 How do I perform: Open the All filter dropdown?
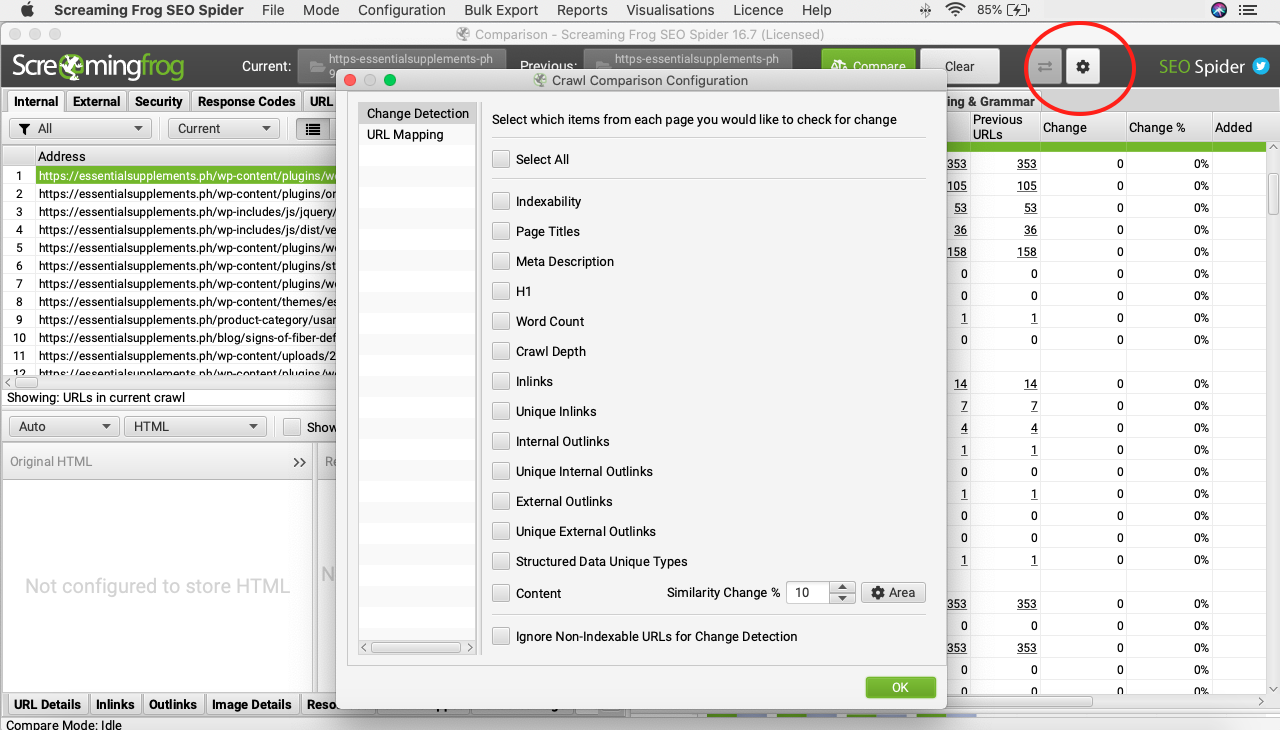coord(80,129)
